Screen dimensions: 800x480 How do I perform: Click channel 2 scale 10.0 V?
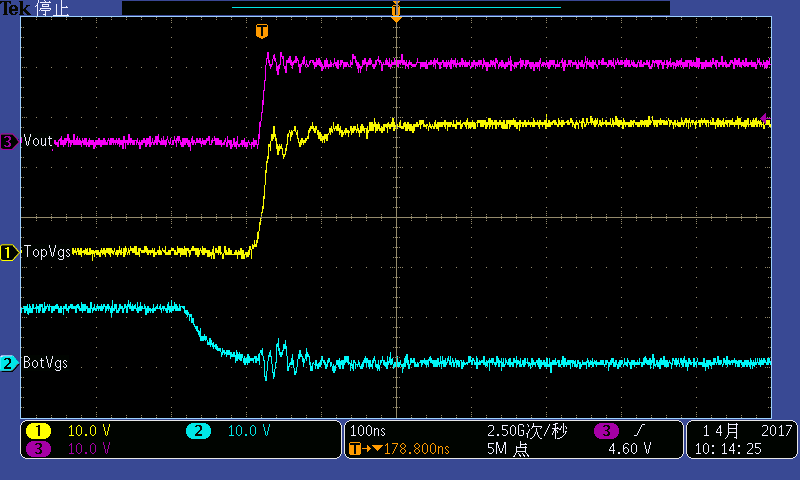pos(248,431)
